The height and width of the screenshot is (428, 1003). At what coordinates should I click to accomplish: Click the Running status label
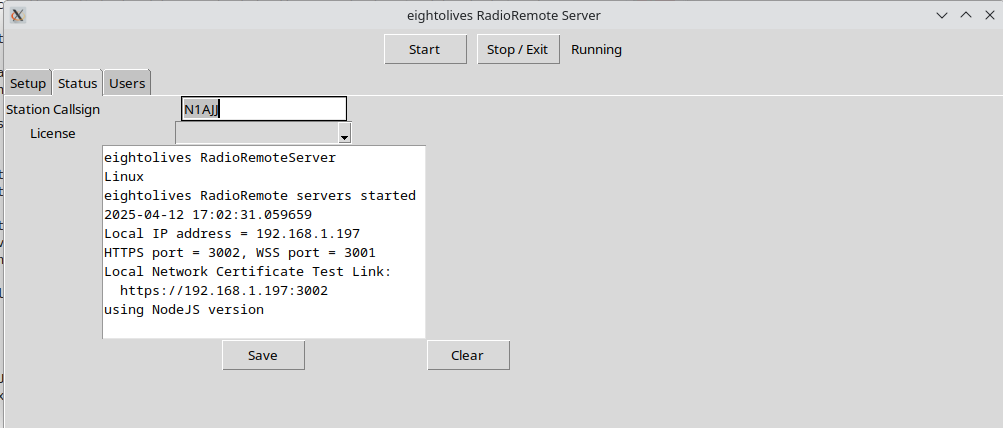coord(596,49)
